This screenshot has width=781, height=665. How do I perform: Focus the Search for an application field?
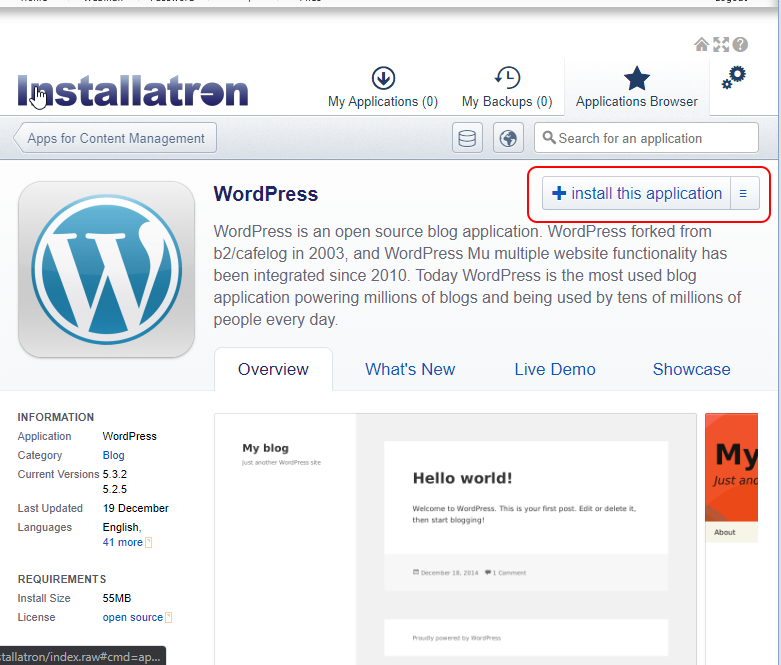click(646, 138)
